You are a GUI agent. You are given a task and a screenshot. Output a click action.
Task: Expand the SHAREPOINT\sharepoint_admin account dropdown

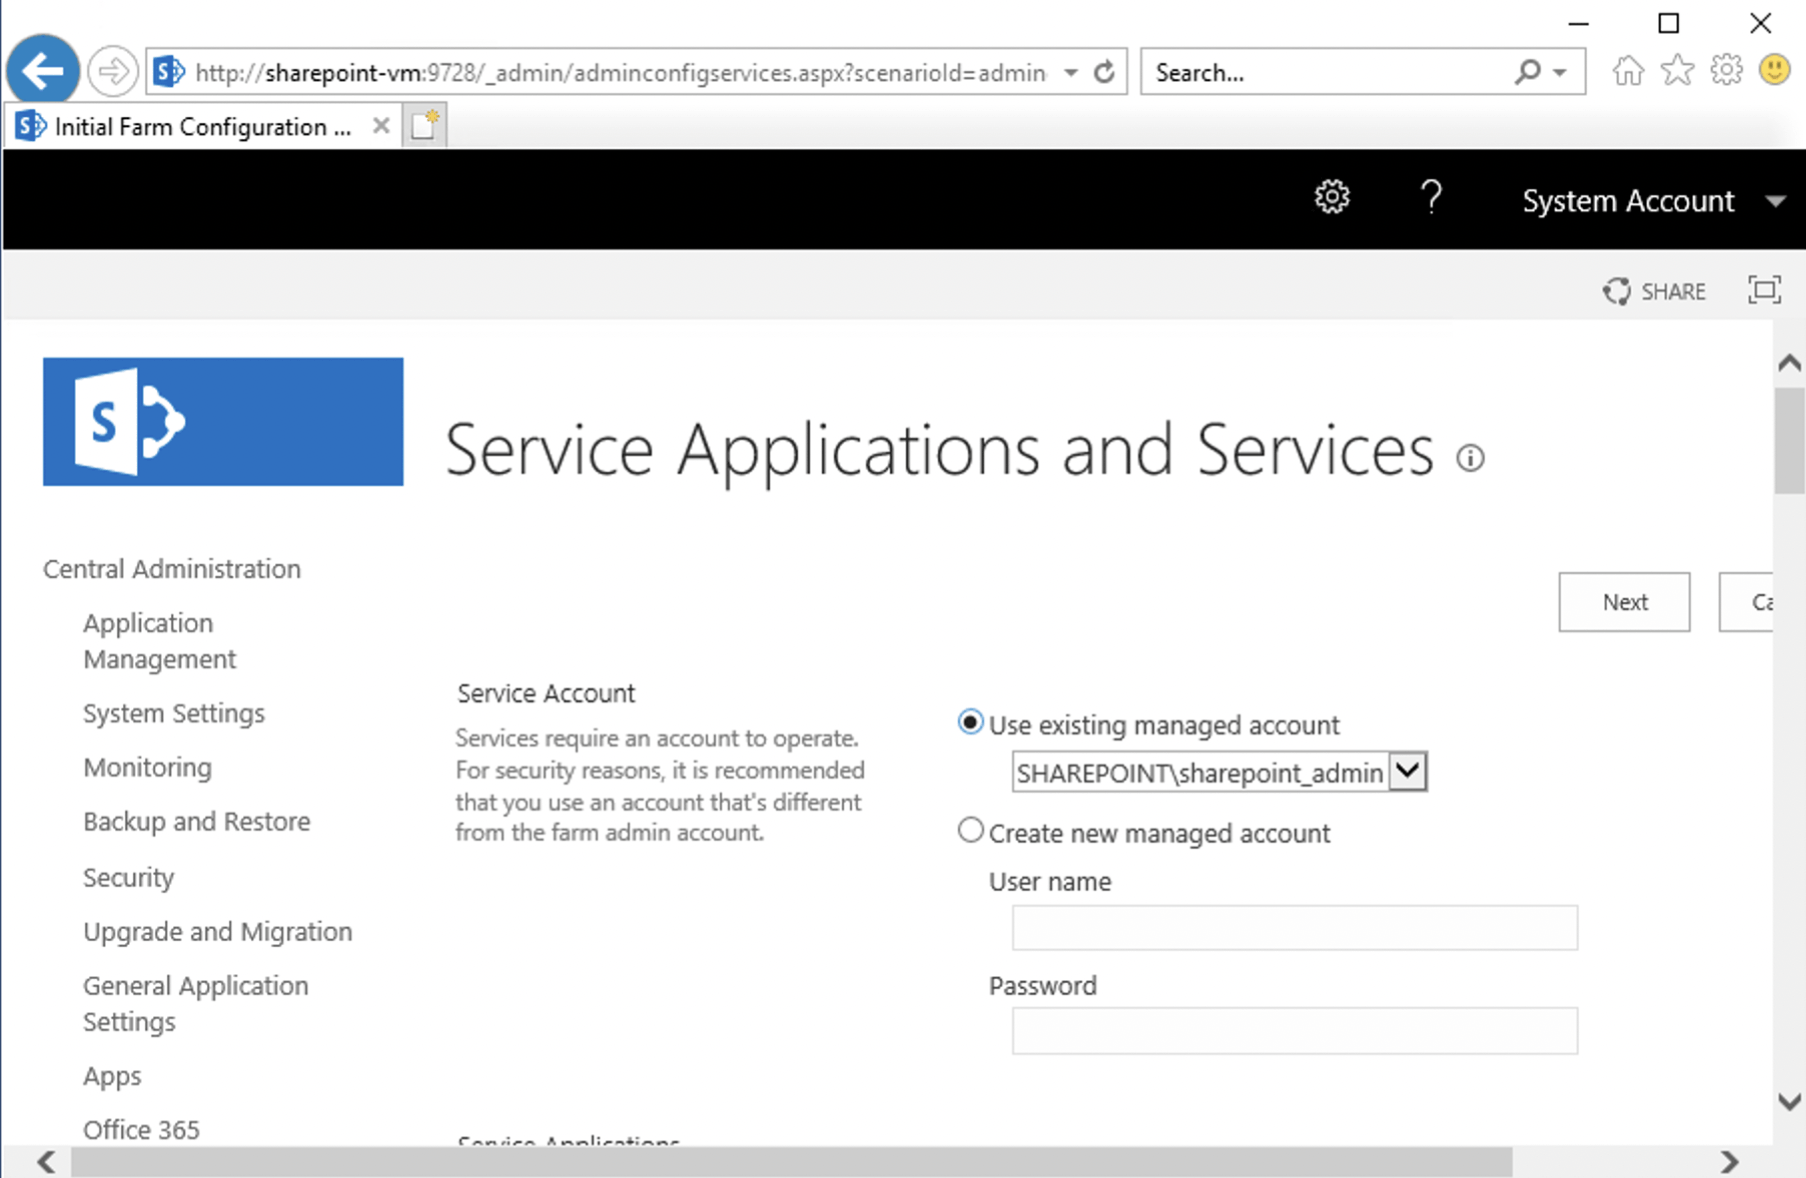click(x=1407, y=772)
